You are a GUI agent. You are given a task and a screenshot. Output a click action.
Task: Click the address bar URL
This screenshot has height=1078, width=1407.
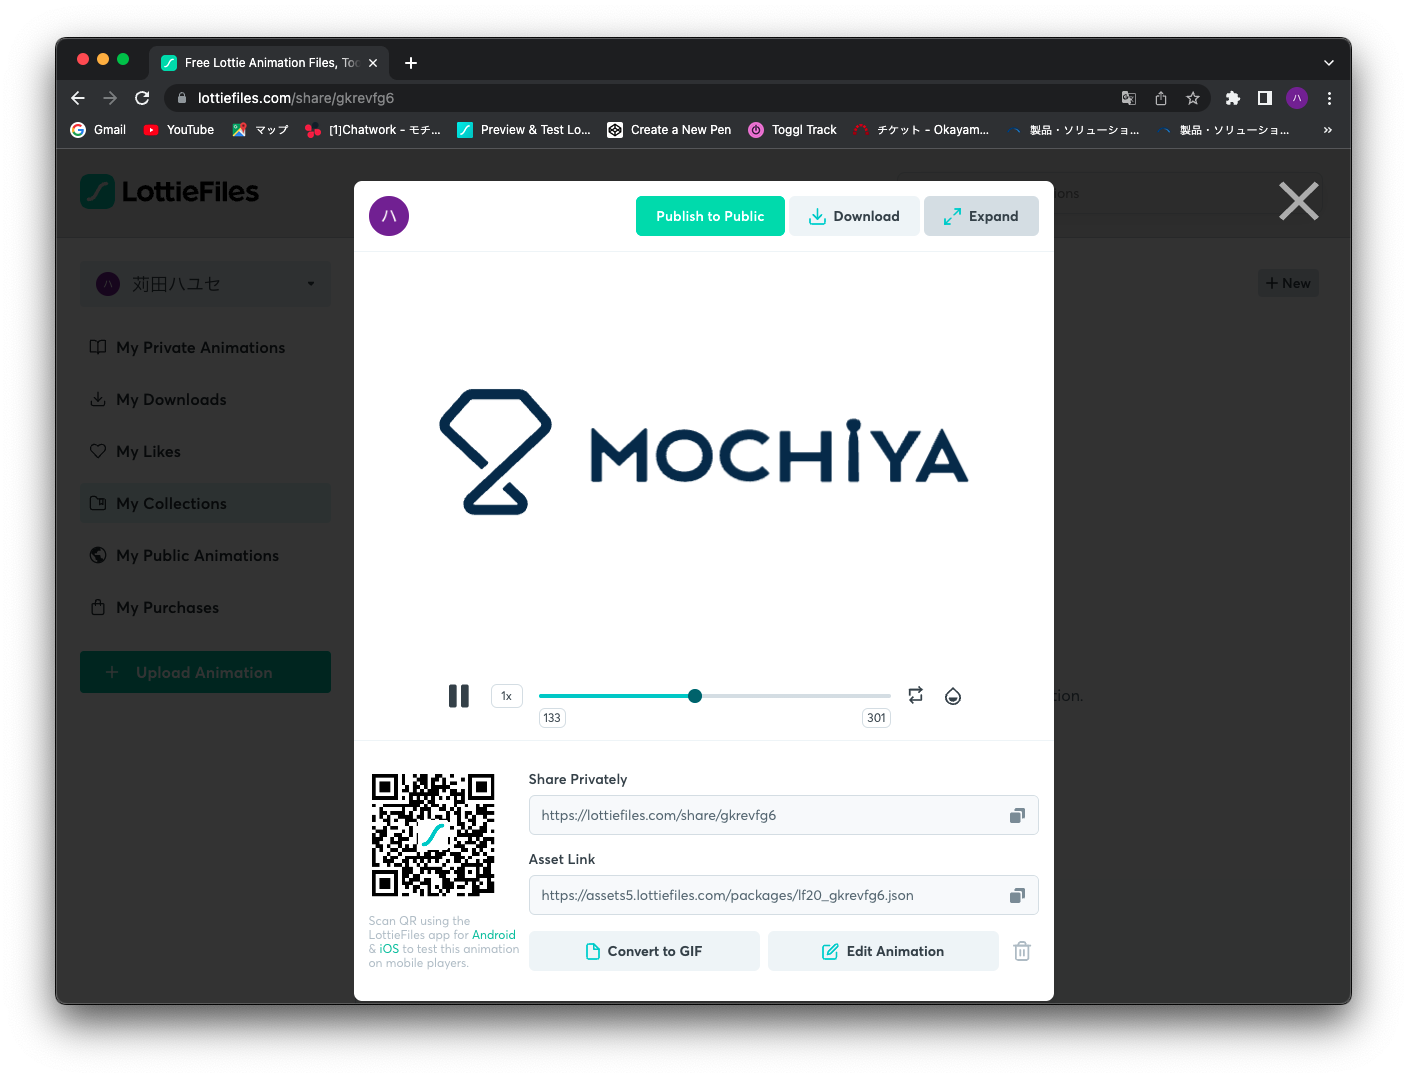(296, 98)
